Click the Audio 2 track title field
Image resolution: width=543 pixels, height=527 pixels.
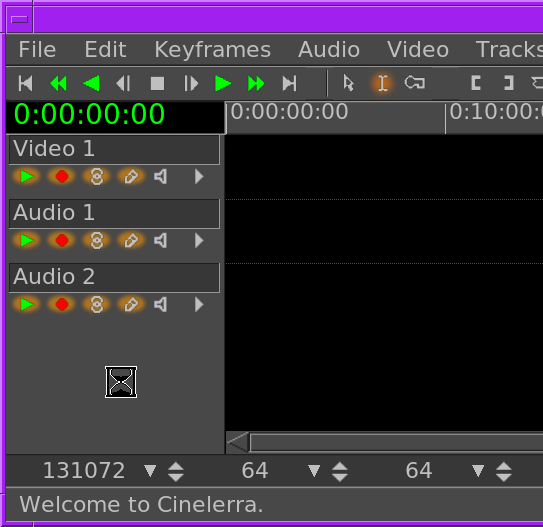coord(114,277)
